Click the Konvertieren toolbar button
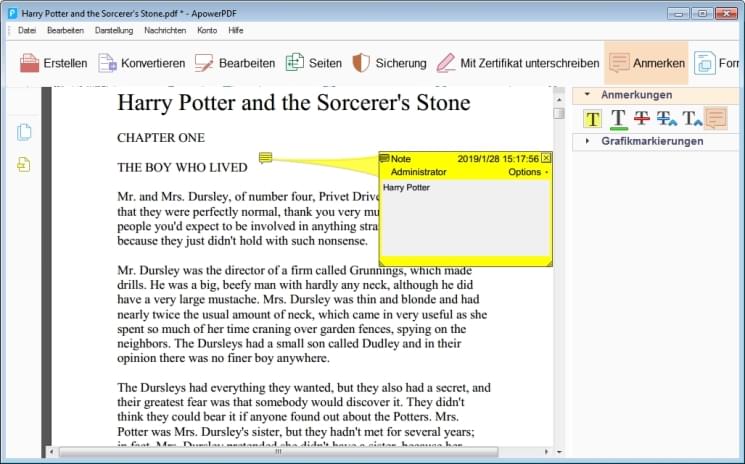The height and width of the screenshot is (464, 745). click(x=141, y=63)
